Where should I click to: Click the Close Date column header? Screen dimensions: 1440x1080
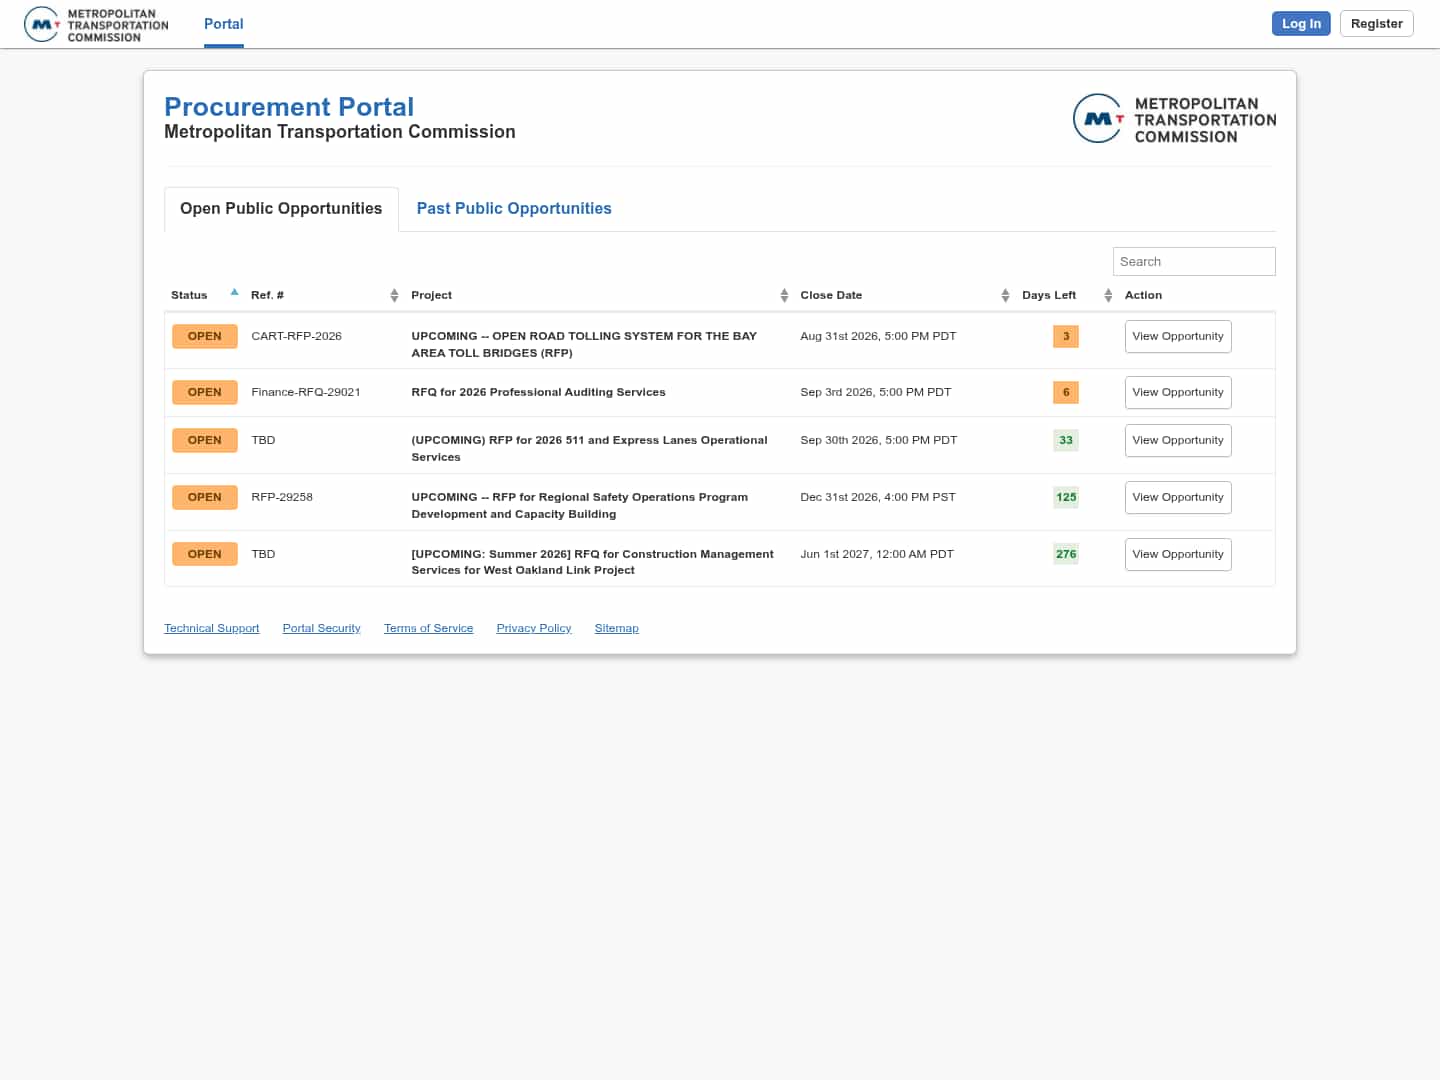(x=831, y=296)
